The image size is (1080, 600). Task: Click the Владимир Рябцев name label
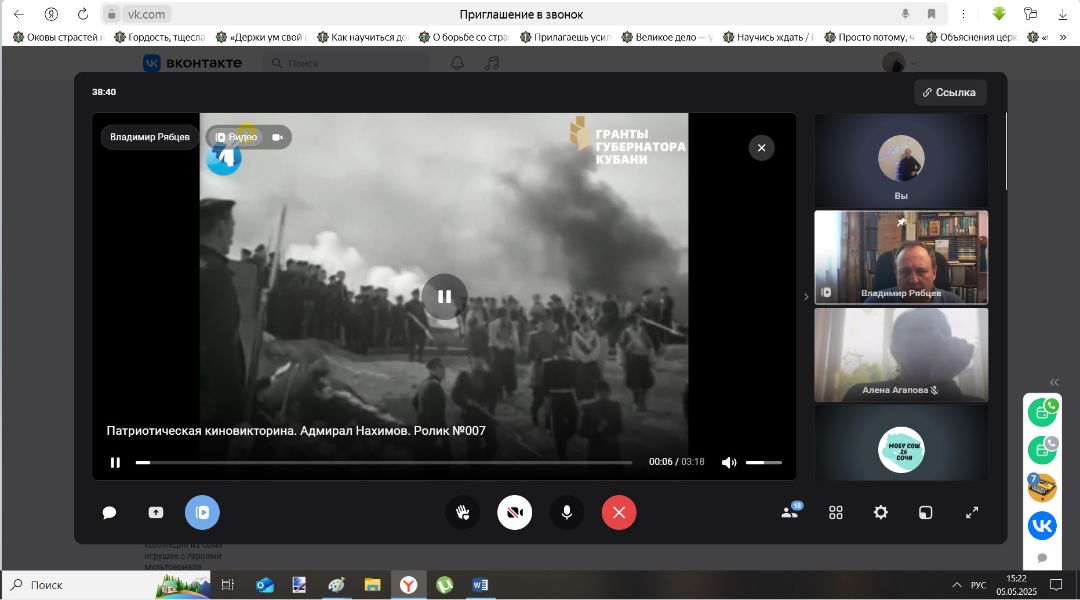click(x=149, y=137)
